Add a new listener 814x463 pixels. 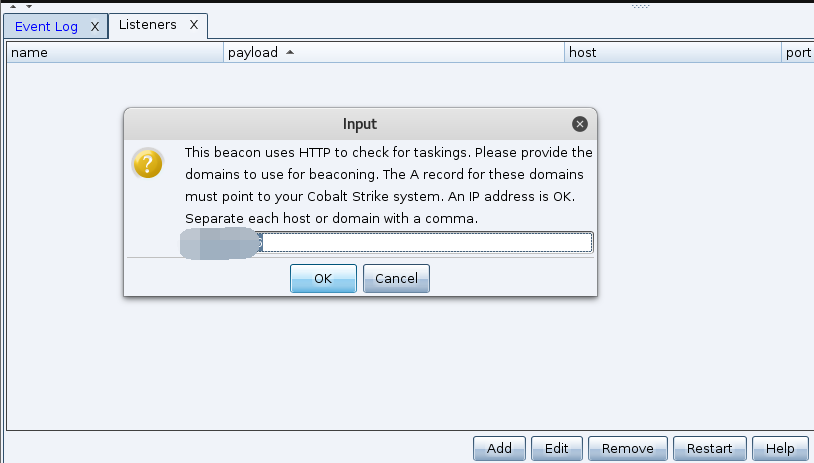click(499, 448)
